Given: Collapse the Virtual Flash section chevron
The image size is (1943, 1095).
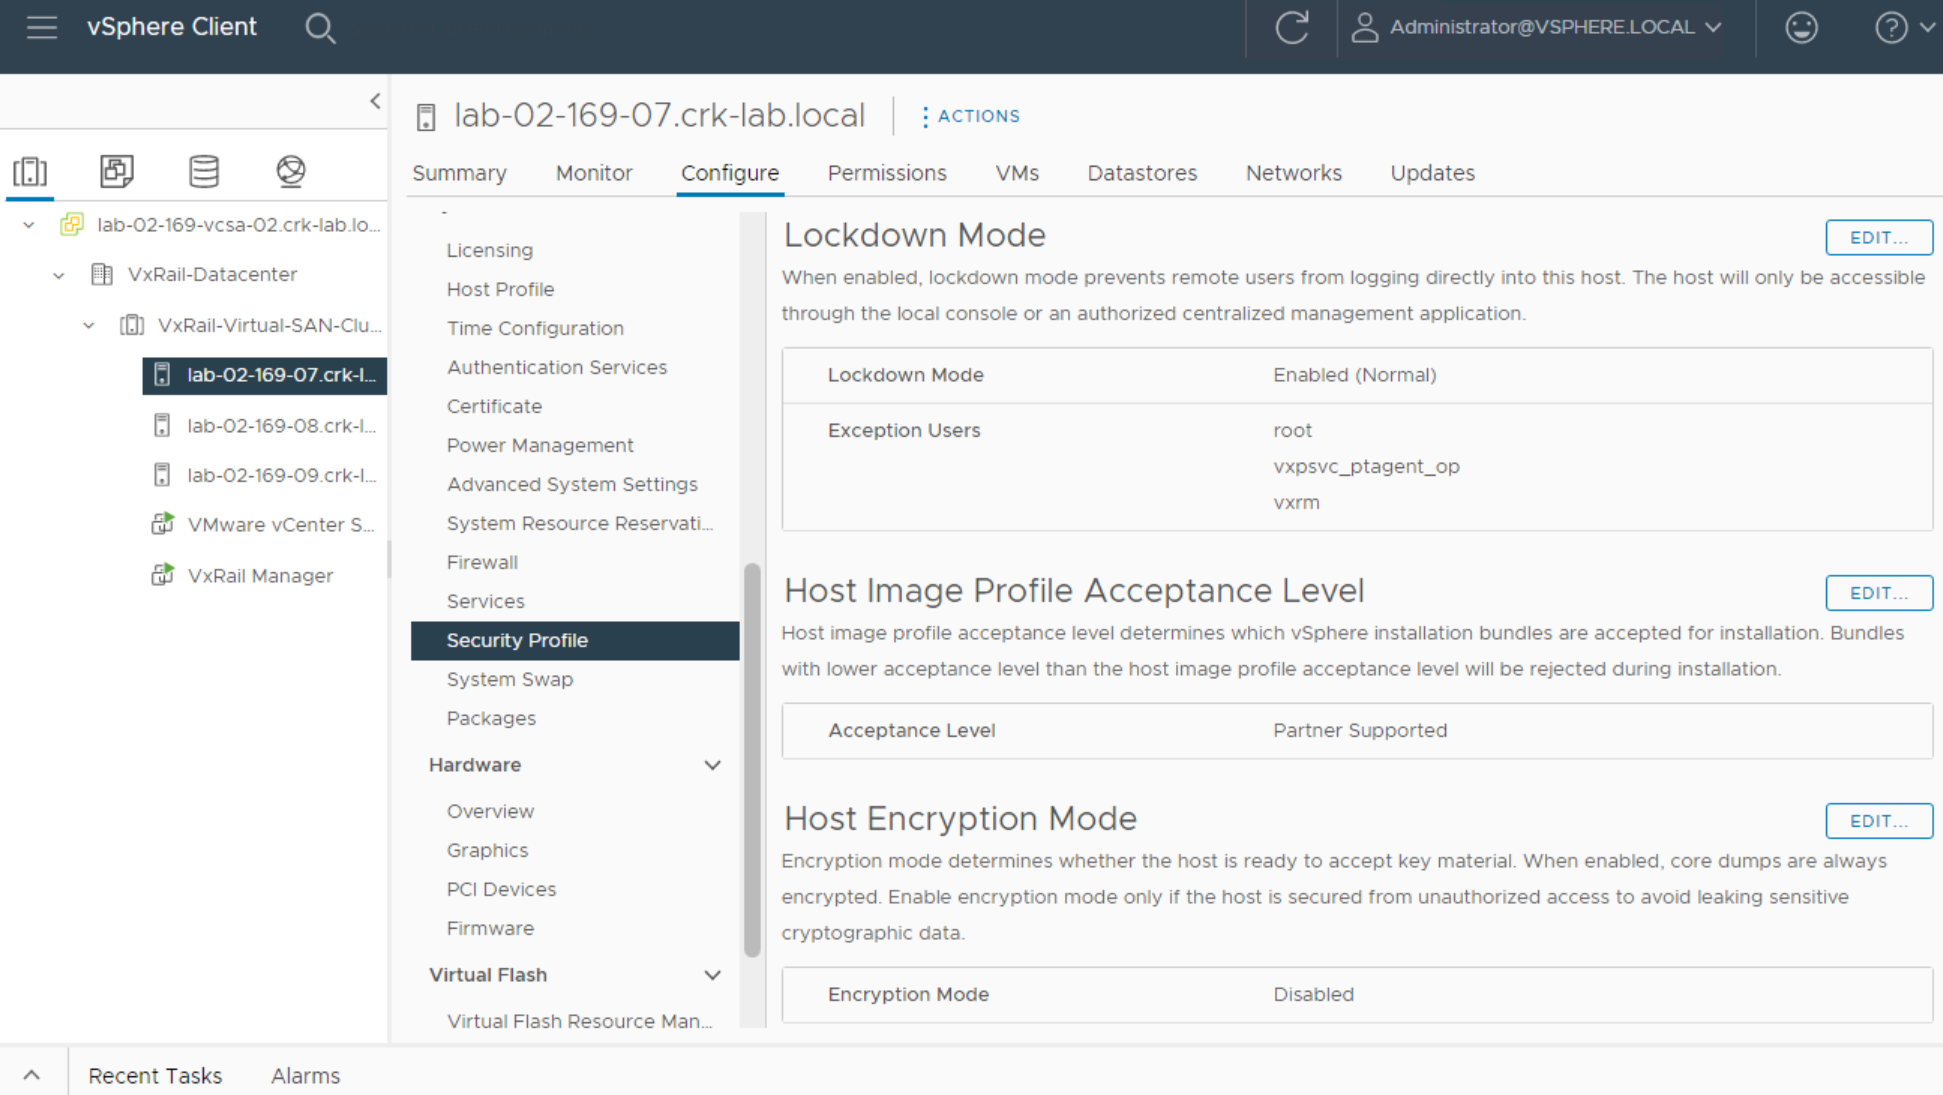Looking at the screenshot, I should pos(713,975).
